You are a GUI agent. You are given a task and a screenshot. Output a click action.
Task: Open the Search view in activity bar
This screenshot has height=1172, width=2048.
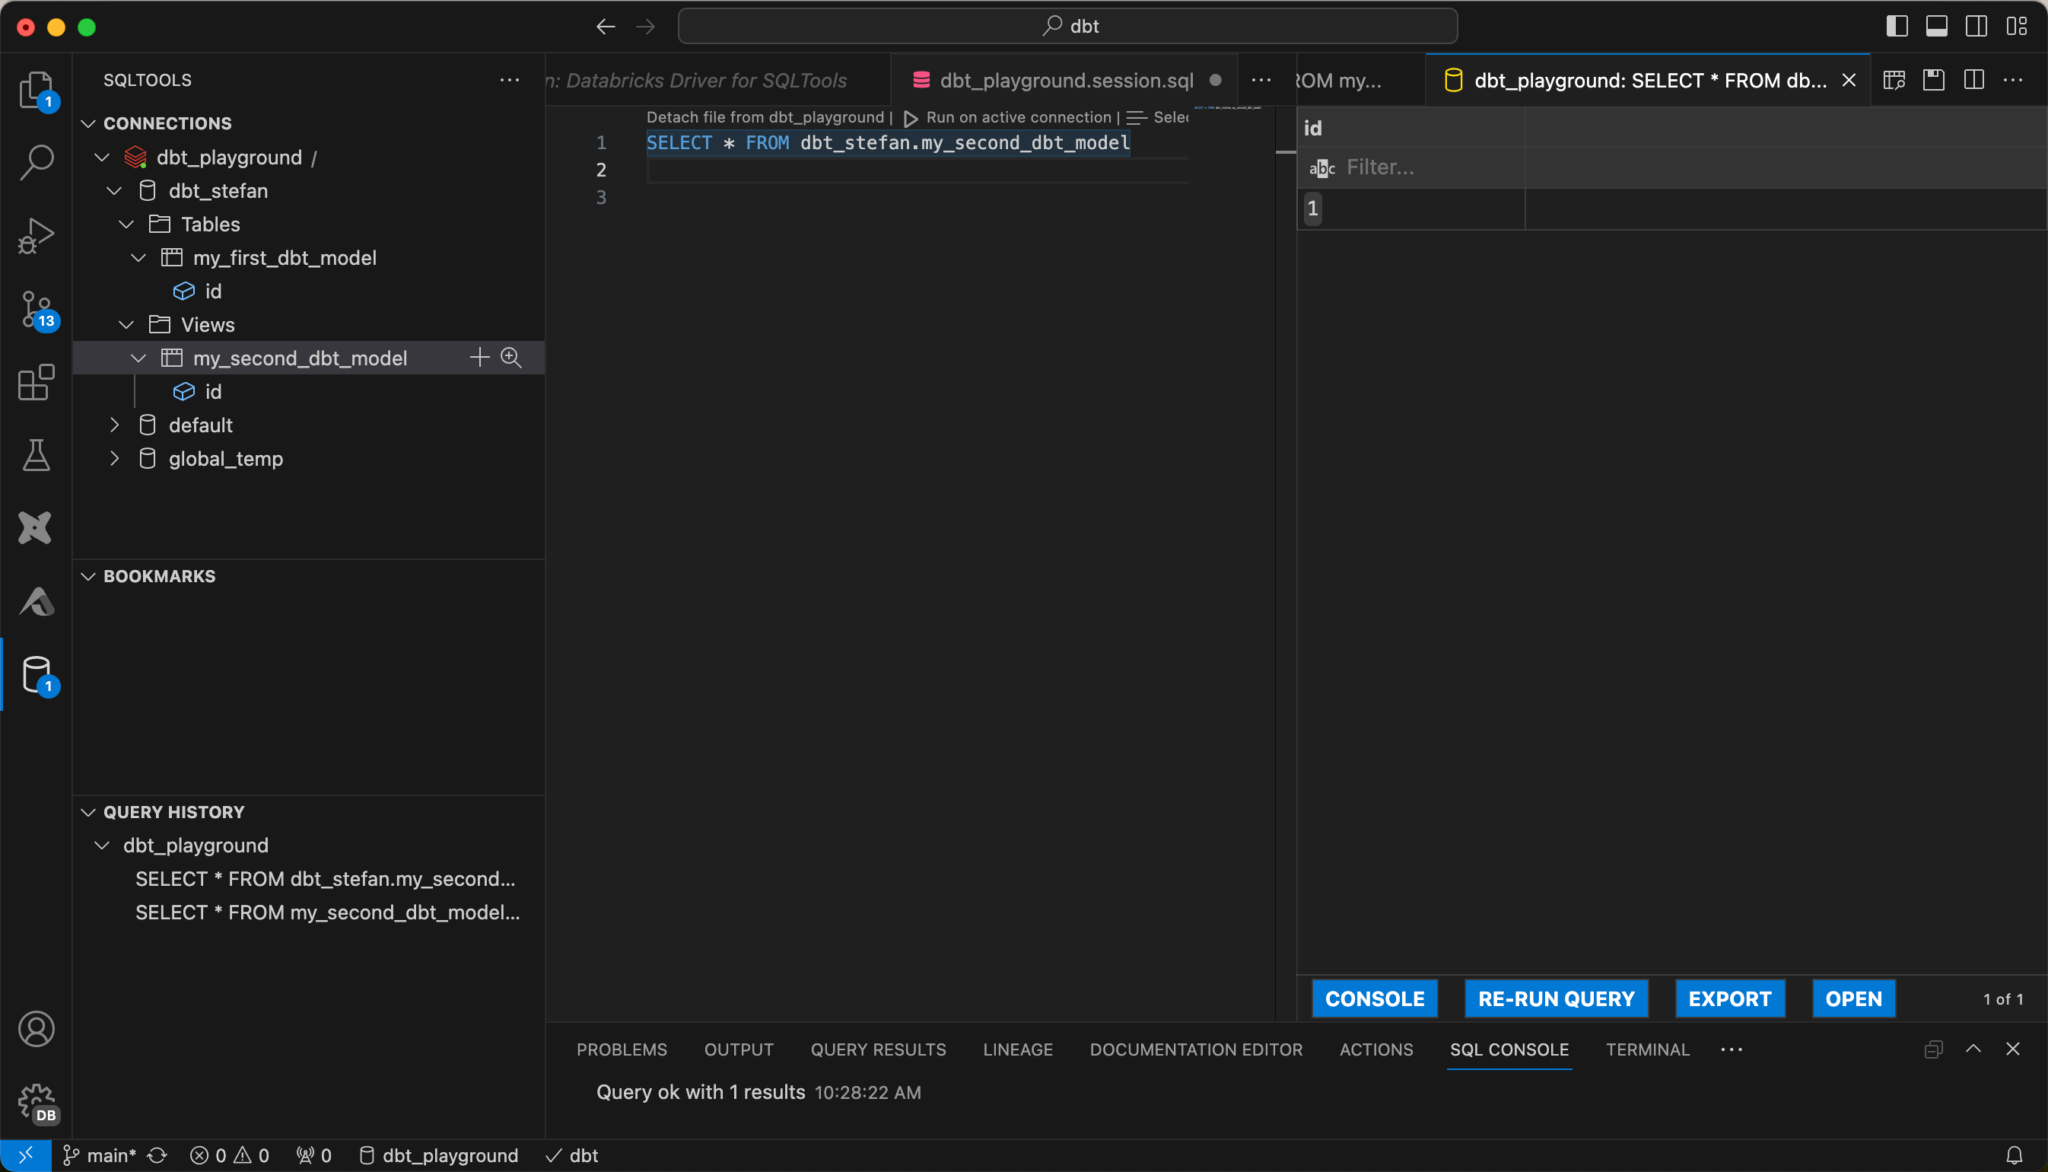coord(36,162)
